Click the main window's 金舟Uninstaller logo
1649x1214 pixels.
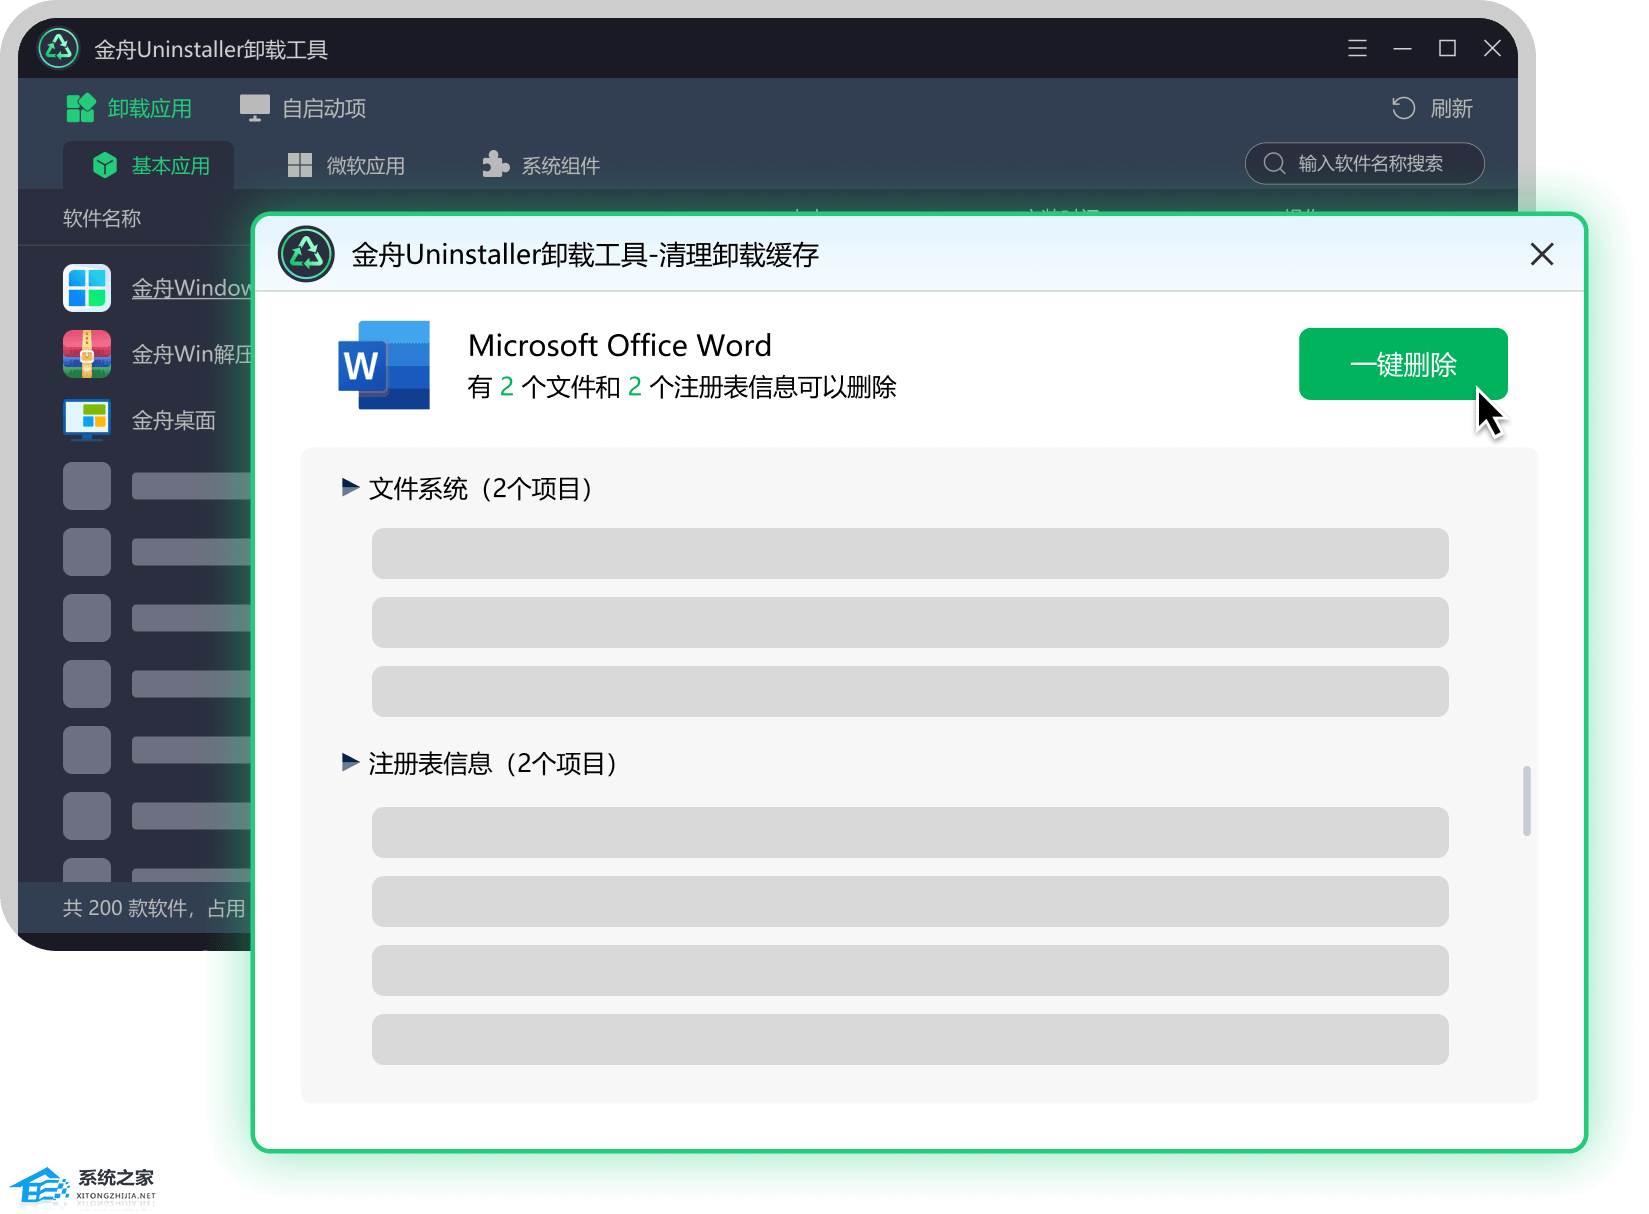(x=58, y=48)
